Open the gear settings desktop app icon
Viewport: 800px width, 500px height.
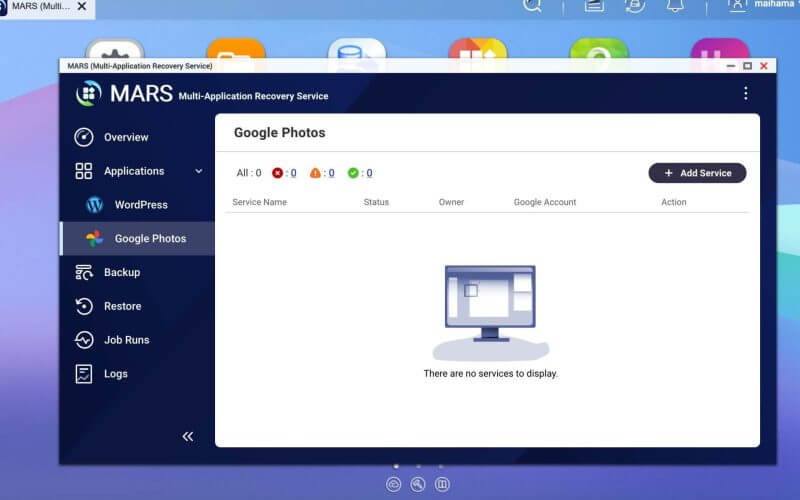[115, 48]
